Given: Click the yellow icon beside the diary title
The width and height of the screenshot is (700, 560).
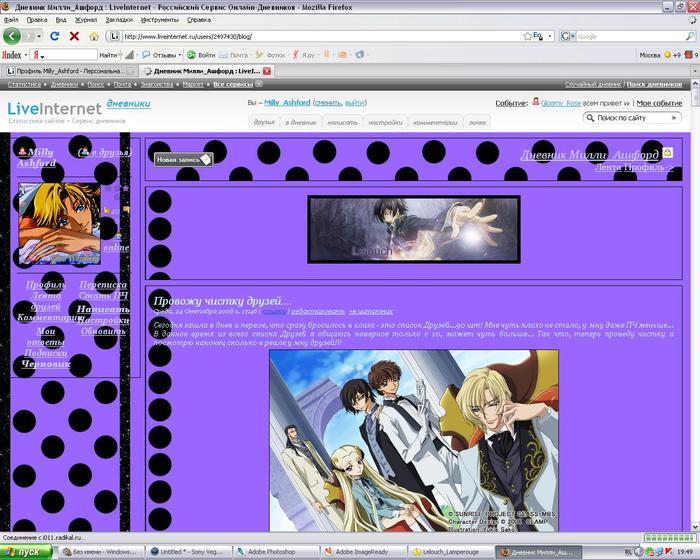Looking at the screenshot, I should tap(667, 152).
